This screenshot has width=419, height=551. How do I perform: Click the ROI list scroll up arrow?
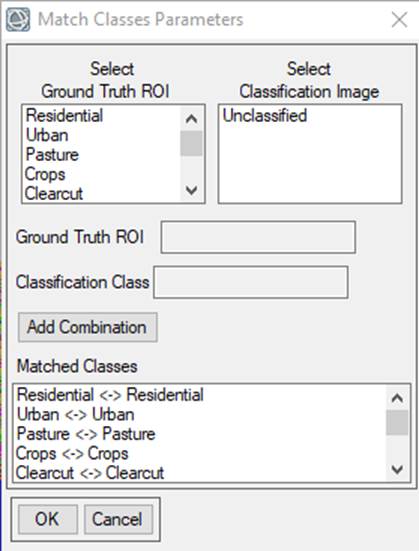tap(191, 119)
